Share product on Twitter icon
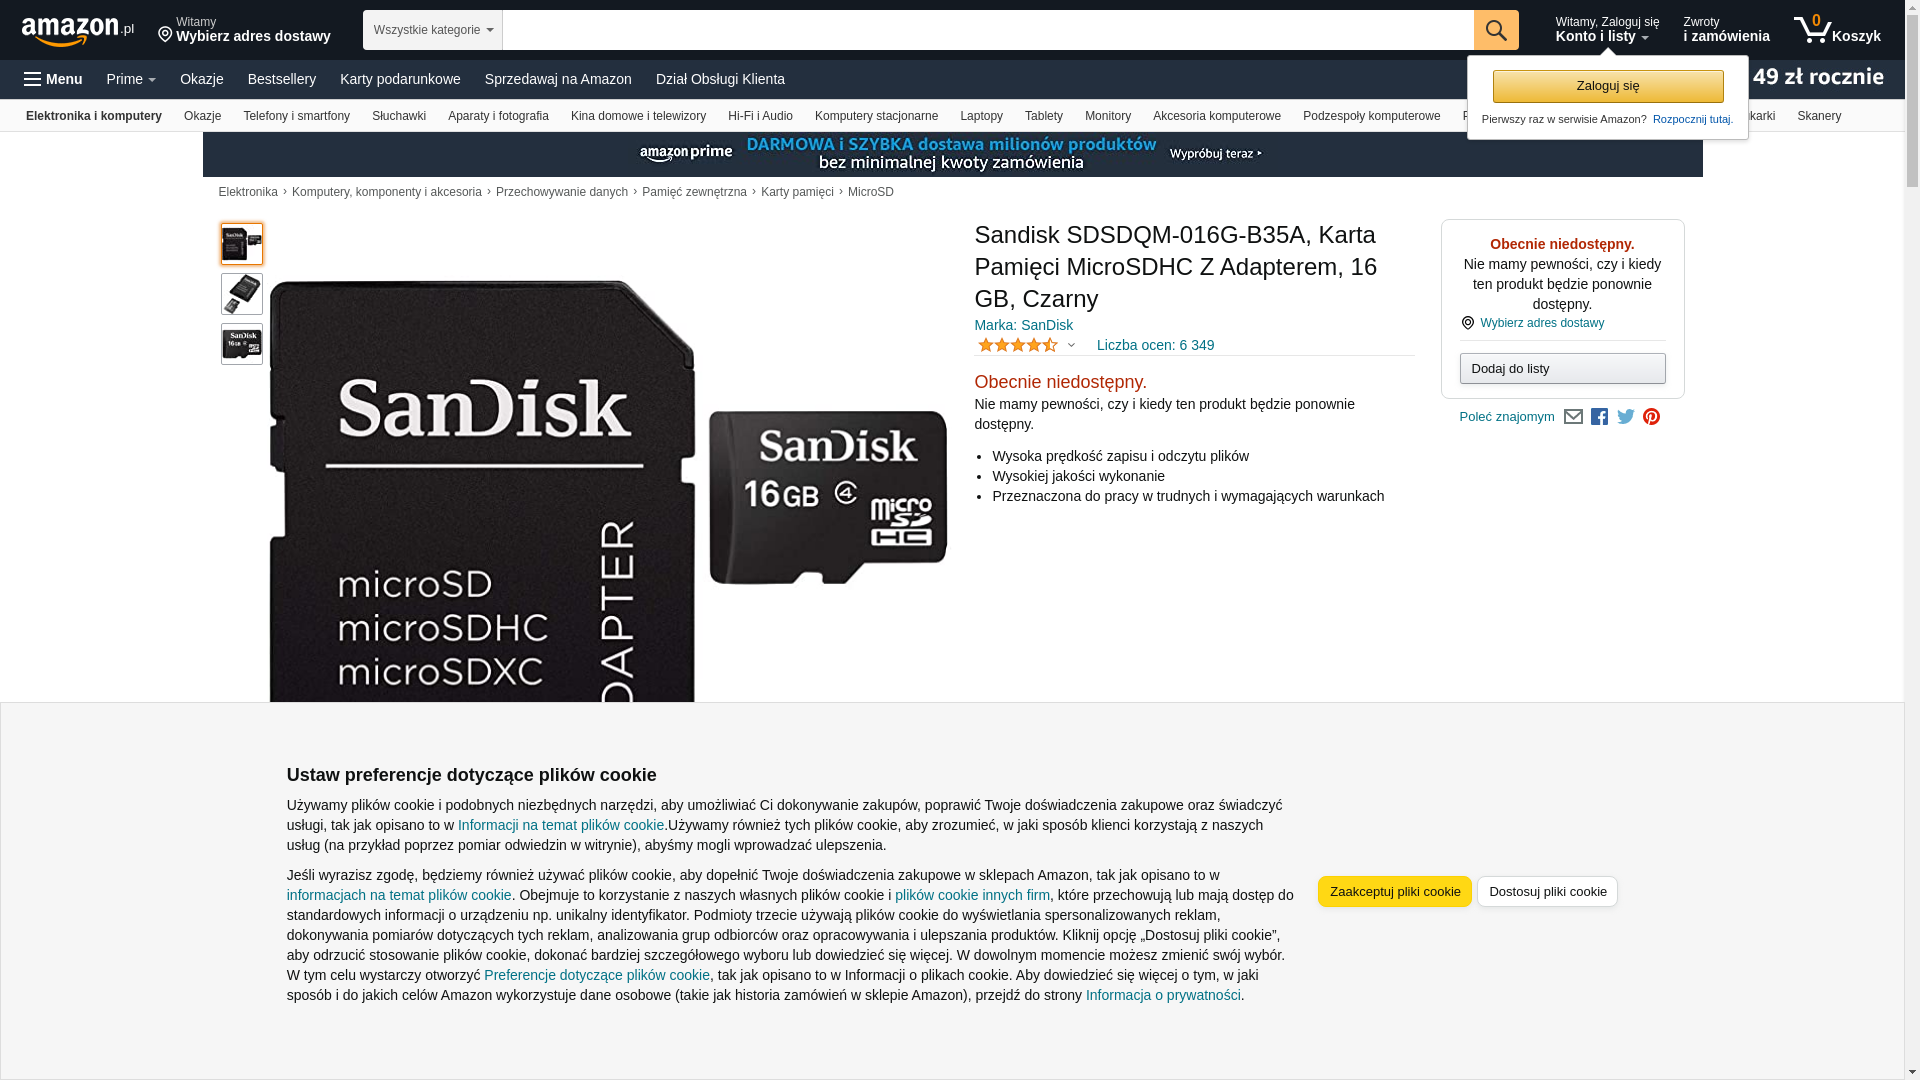 [x=1626, y=417]
